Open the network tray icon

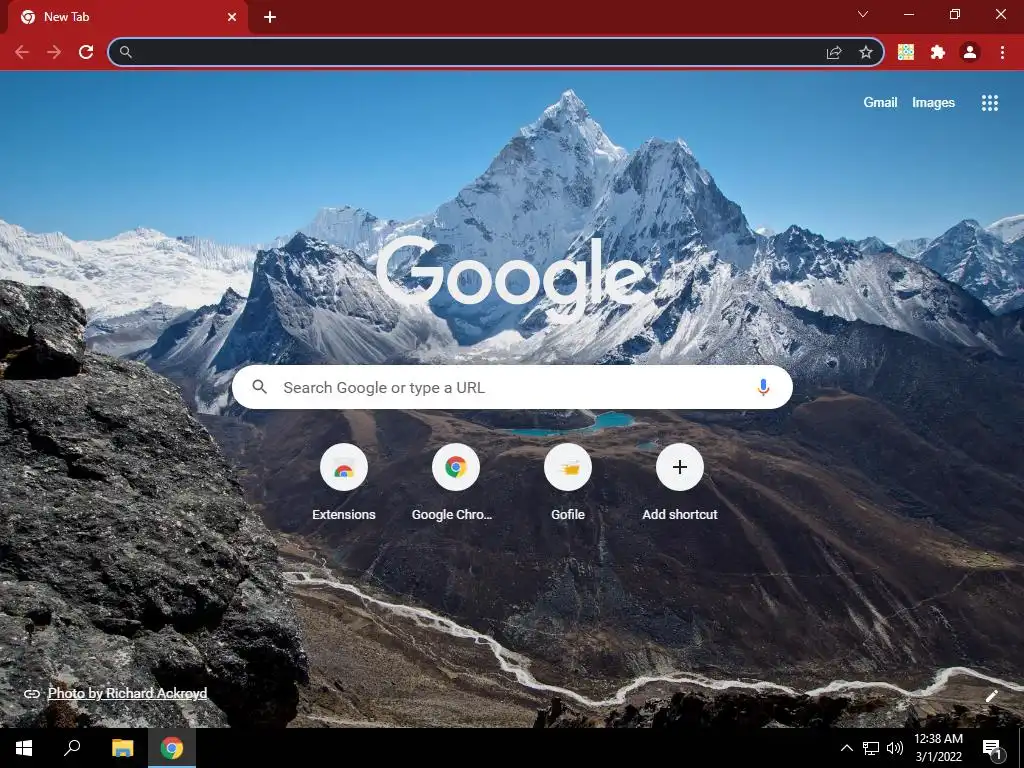coord(871,748)
